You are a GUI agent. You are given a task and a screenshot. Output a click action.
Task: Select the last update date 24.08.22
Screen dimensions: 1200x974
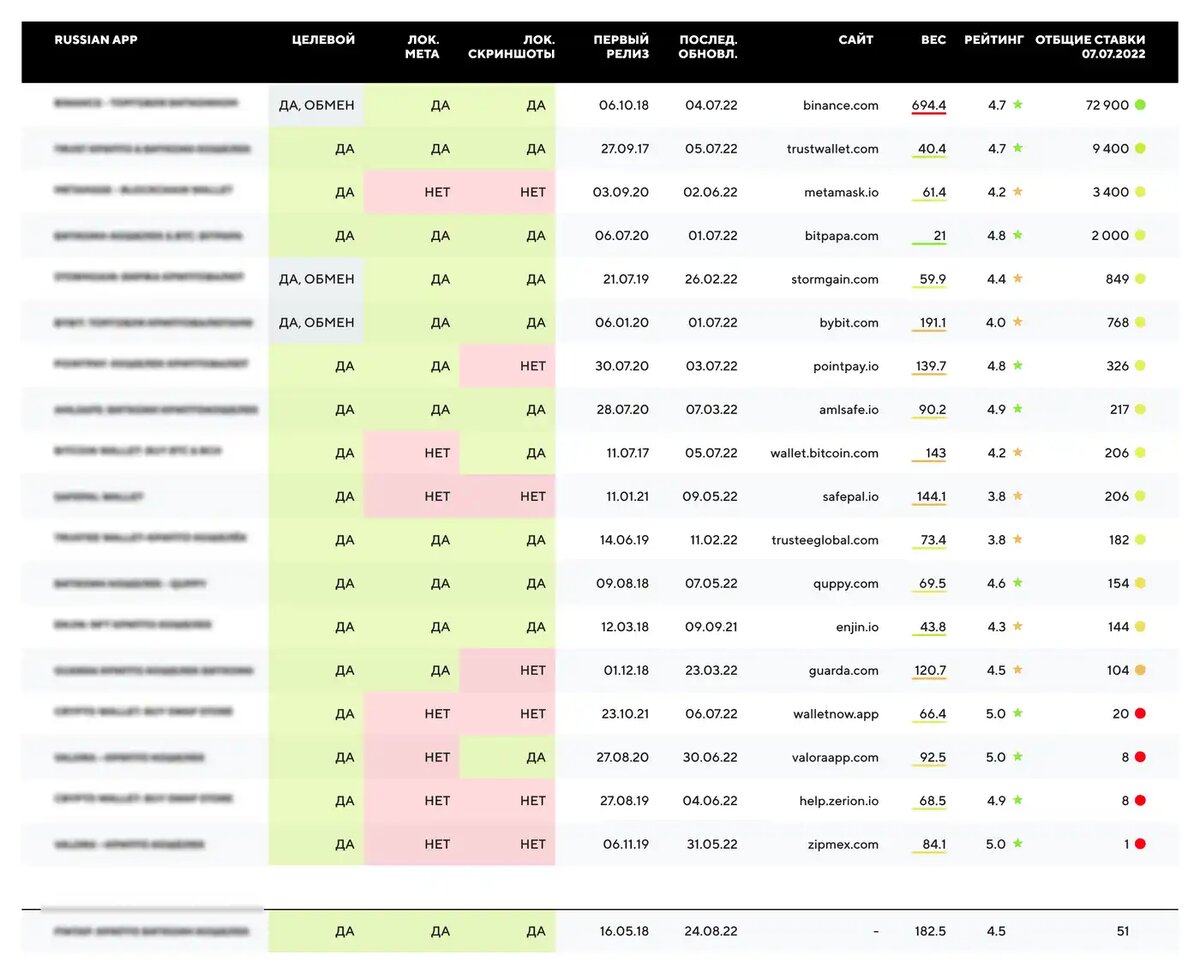click(x=712, y=931)
